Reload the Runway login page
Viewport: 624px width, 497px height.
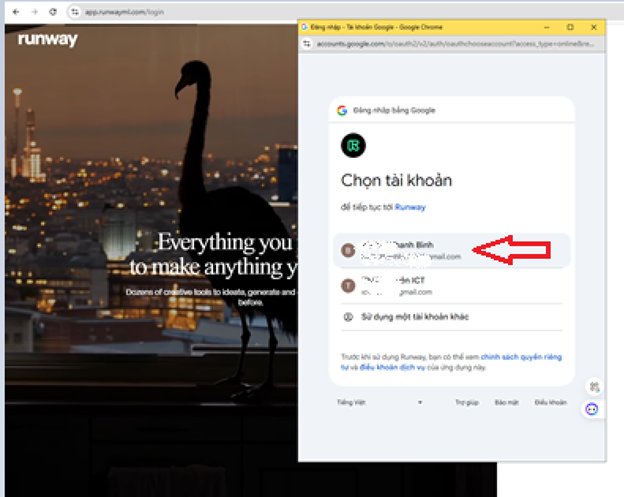click(52, 11)
